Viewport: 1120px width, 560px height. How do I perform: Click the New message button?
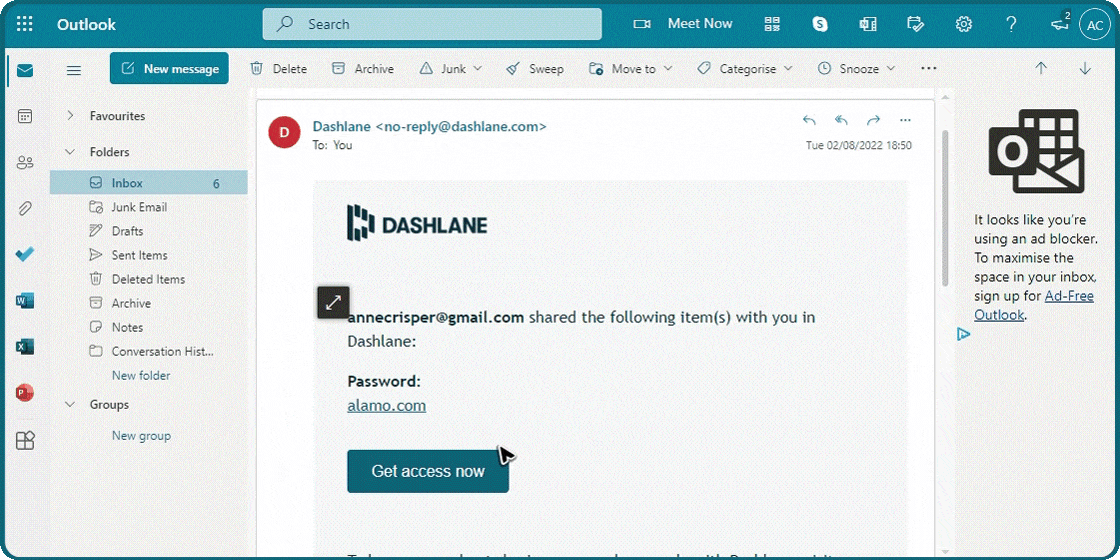169,69
